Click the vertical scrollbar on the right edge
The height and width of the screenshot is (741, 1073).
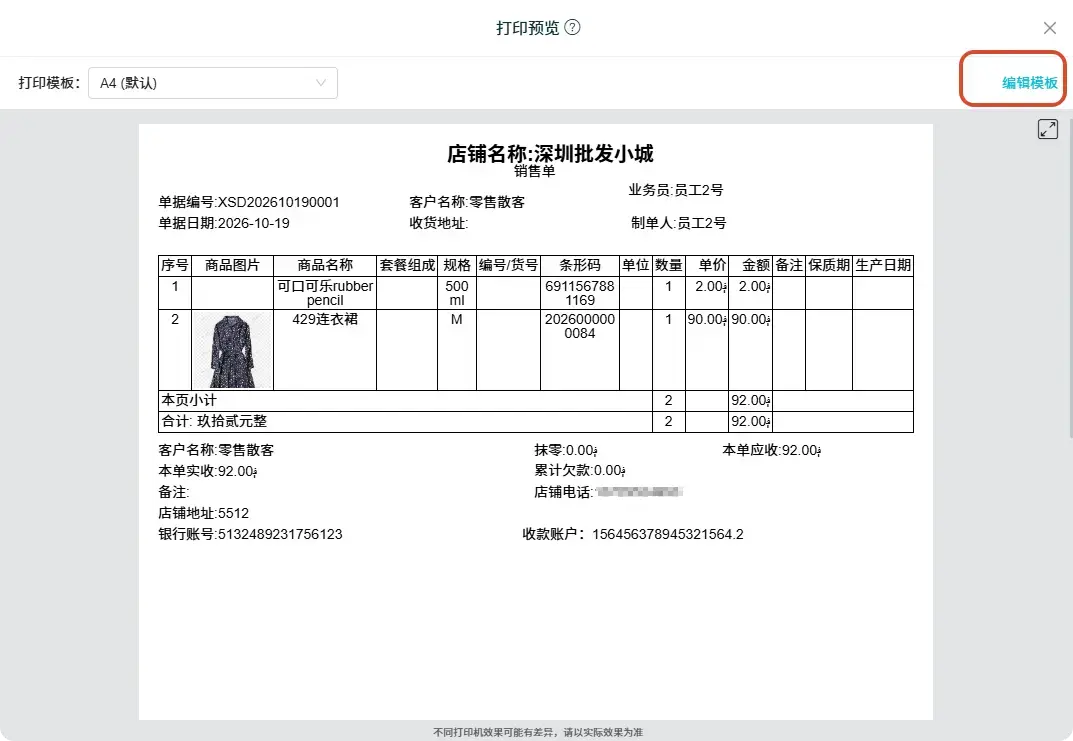coord(1070,274)
